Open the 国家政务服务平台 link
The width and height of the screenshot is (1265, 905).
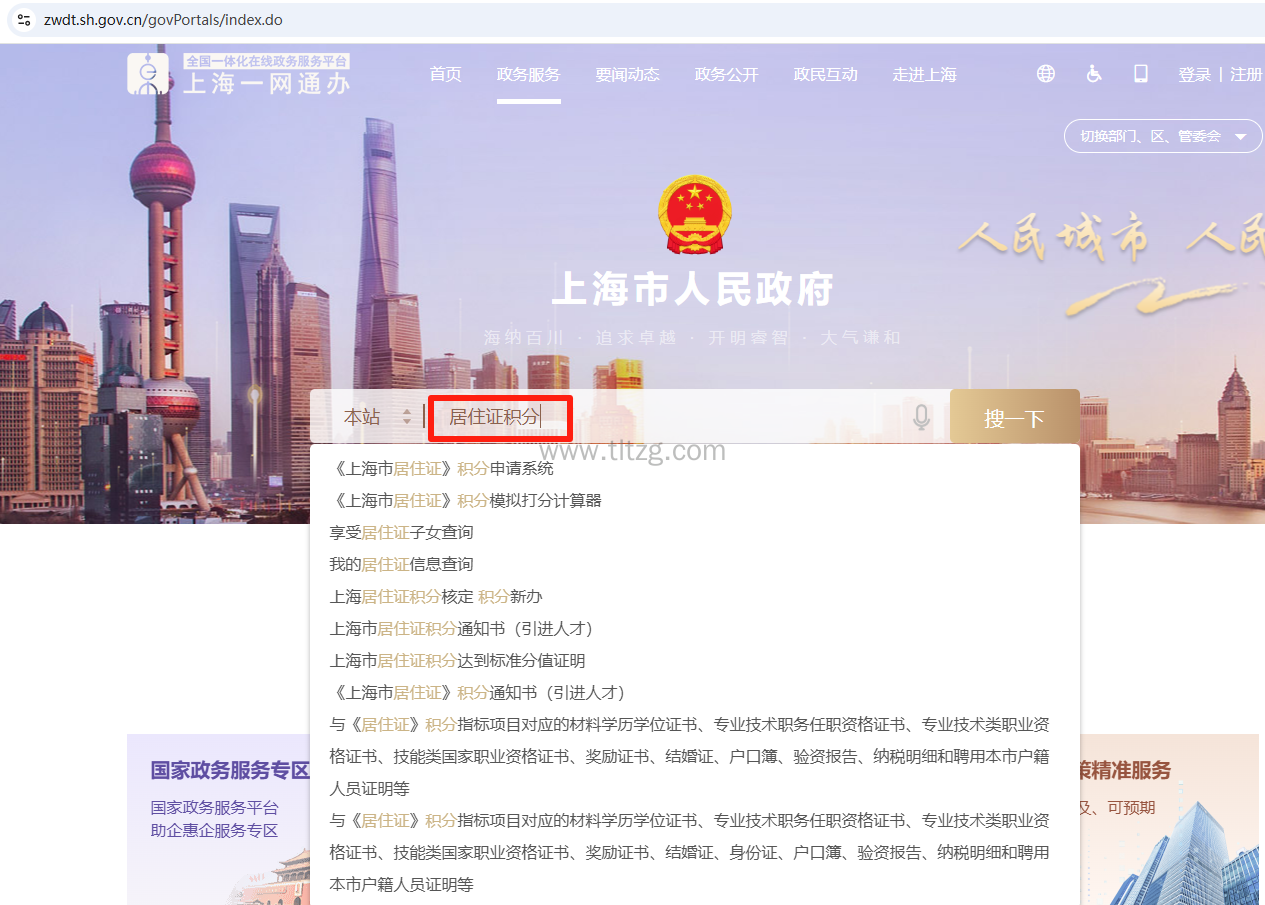click(214, 808)
